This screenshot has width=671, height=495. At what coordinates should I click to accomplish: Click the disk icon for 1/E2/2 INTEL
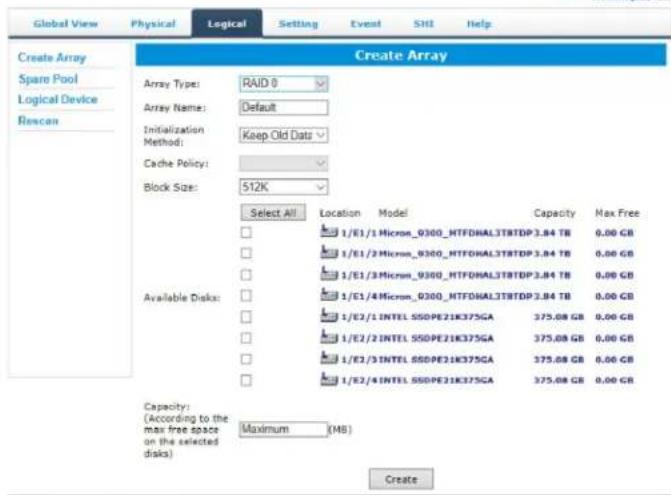tap(329, 337)
